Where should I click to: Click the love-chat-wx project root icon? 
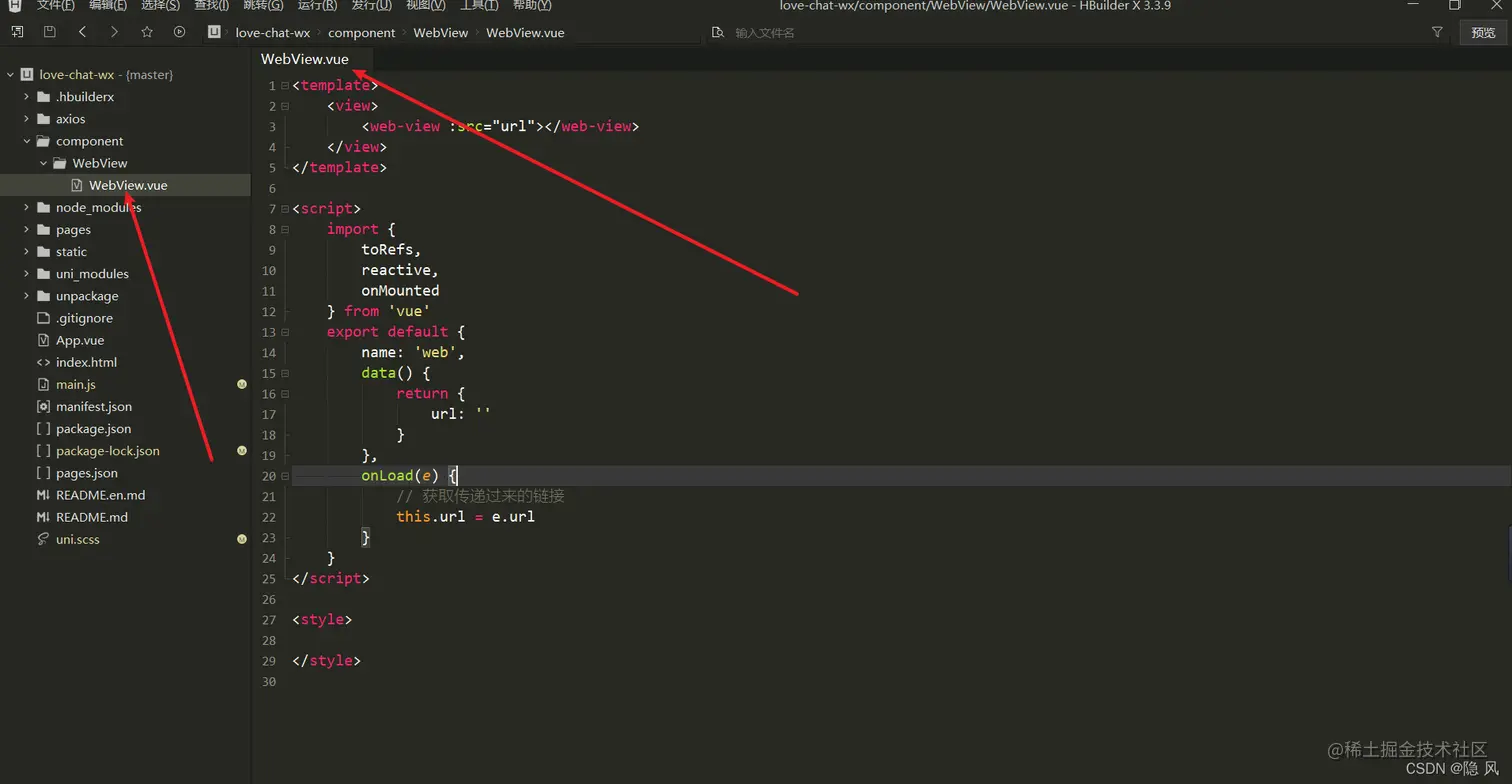tap(27, 75)
